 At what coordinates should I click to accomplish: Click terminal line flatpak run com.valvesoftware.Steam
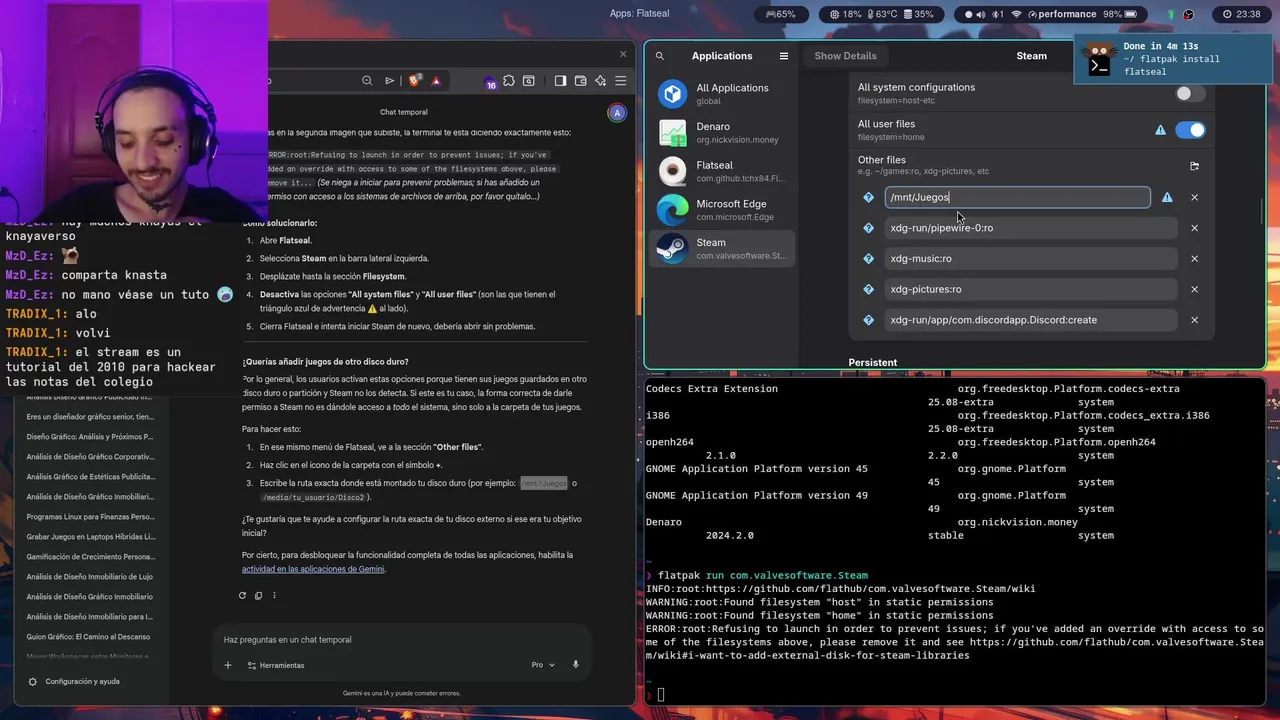click(x=763, y=576)
